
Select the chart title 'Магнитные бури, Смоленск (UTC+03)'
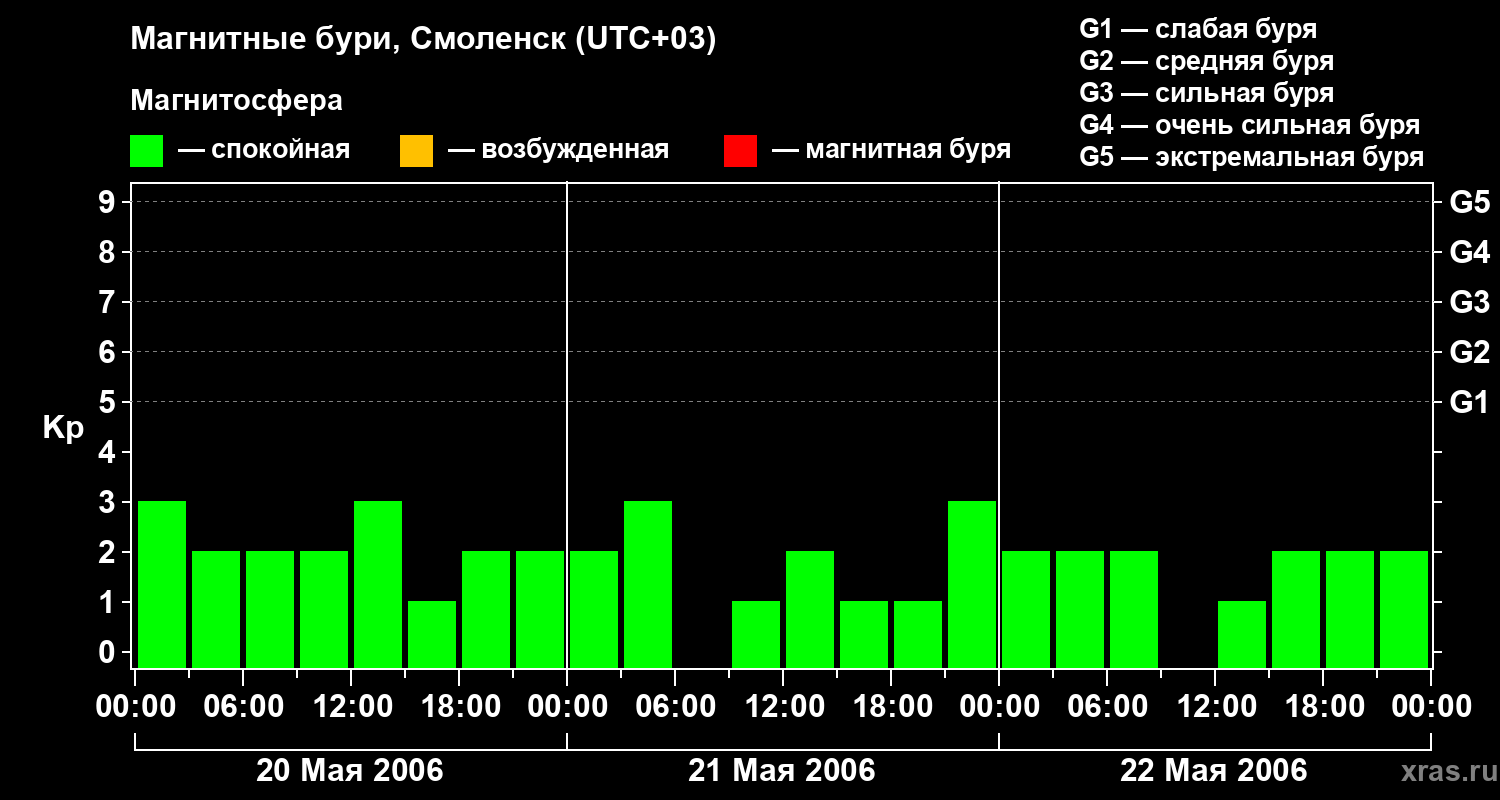coord(423,40)
